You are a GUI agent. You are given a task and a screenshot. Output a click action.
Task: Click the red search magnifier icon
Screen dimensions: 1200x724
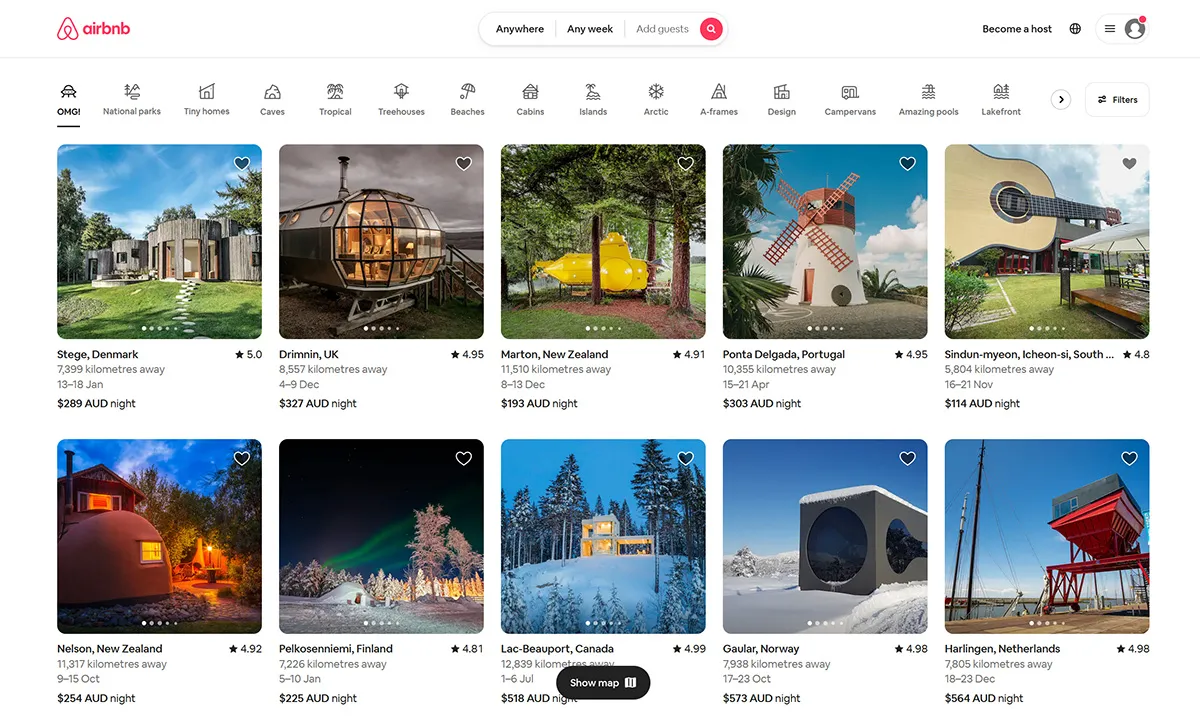pyautogui.click(x=711, y=29)
